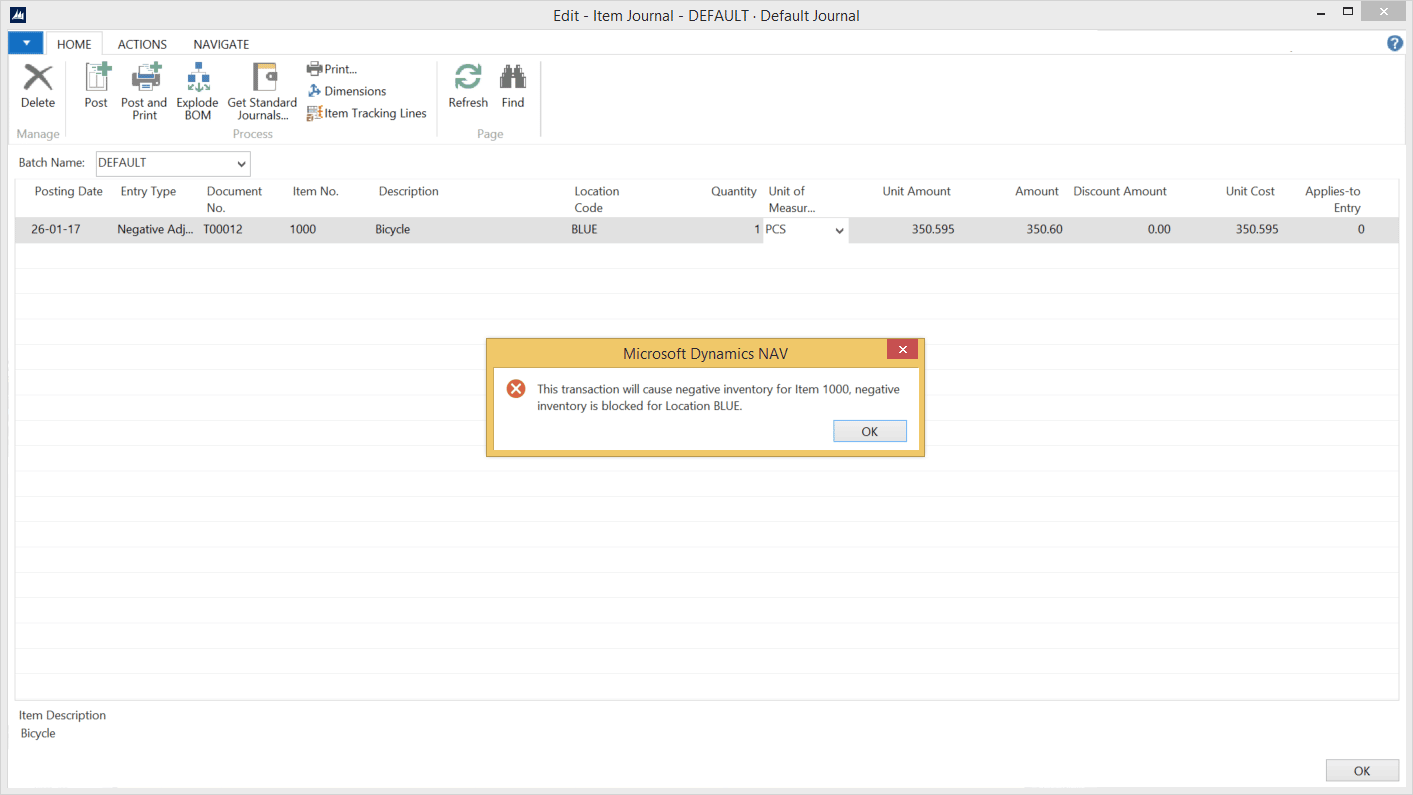Click the bottom OK button of the journal
The width and height of the screenshot is (1413, 795).
[1362, 771]
